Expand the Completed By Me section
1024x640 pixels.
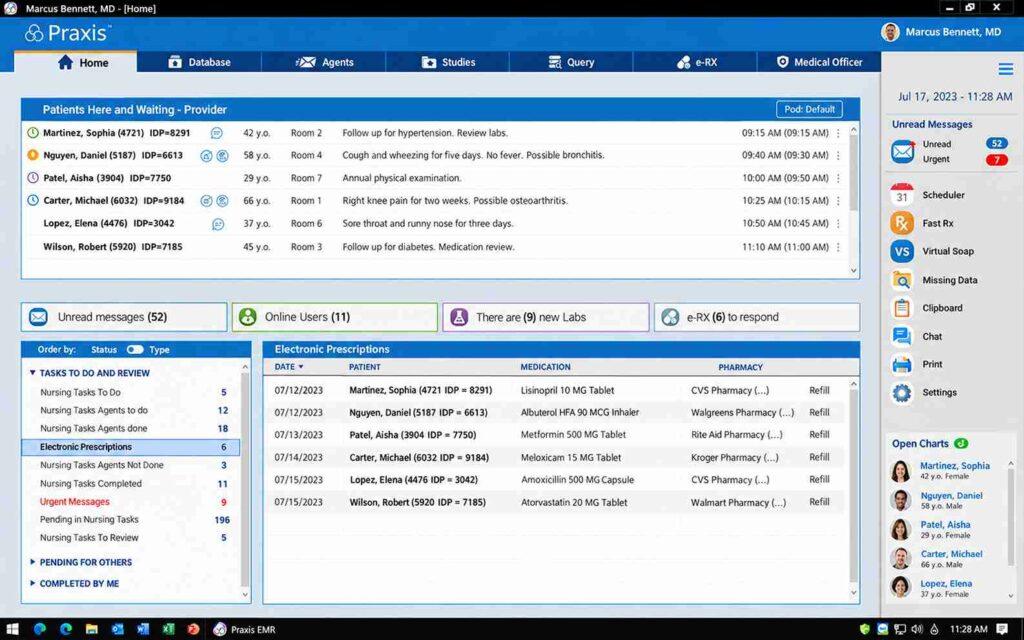point(33,583)
